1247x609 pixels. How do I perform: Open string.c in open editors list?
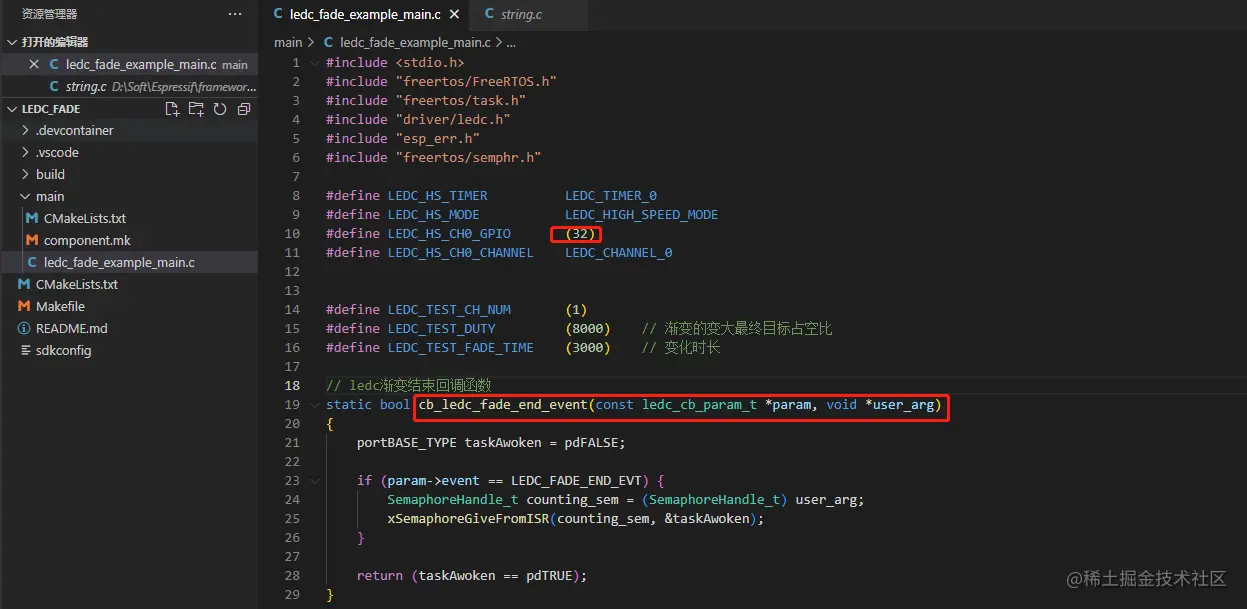[129, 87]
